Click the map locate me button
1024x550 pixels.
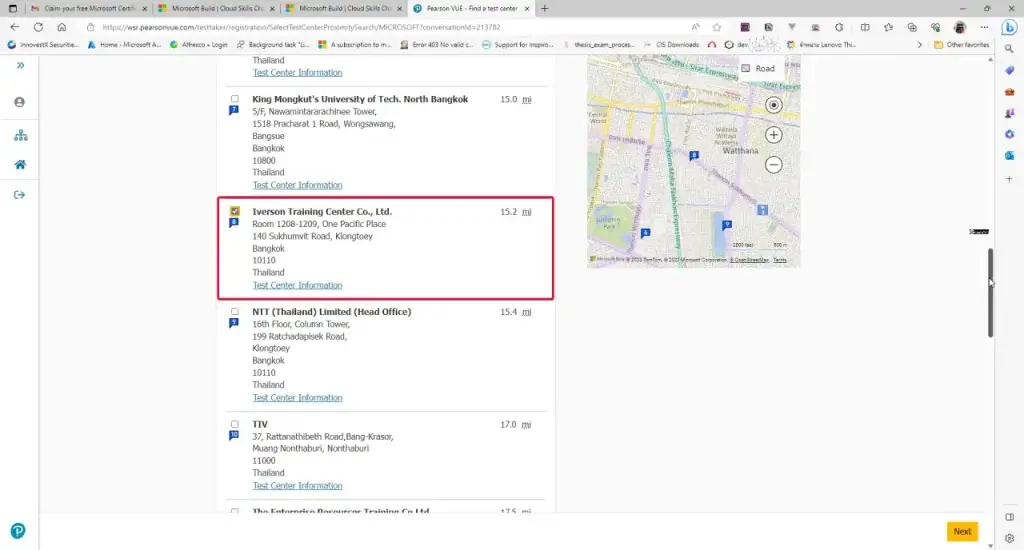[x=773, y=105]
